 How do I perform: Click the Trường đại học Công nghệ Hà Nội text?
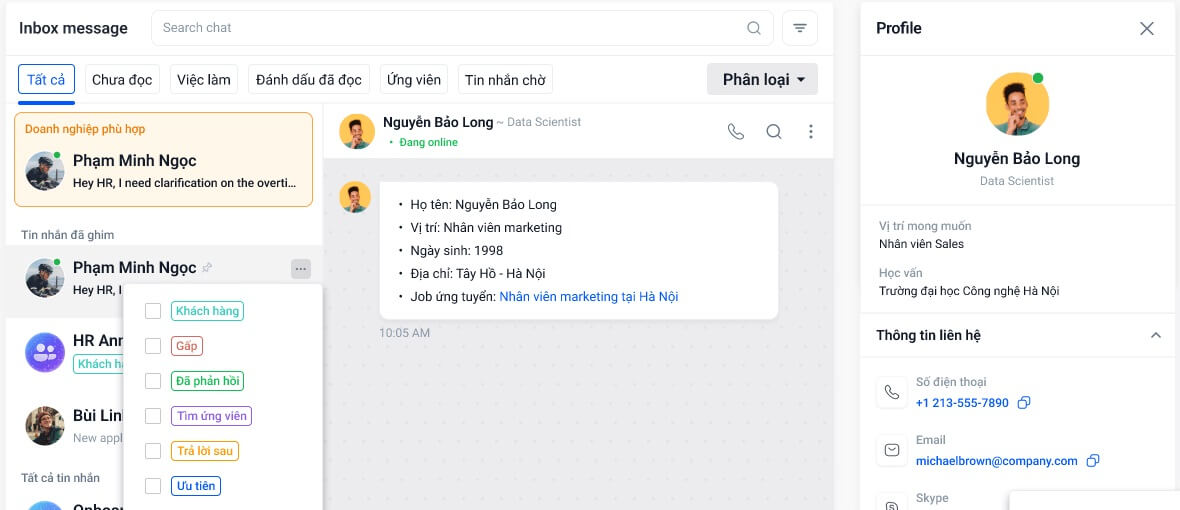(969, 291)
